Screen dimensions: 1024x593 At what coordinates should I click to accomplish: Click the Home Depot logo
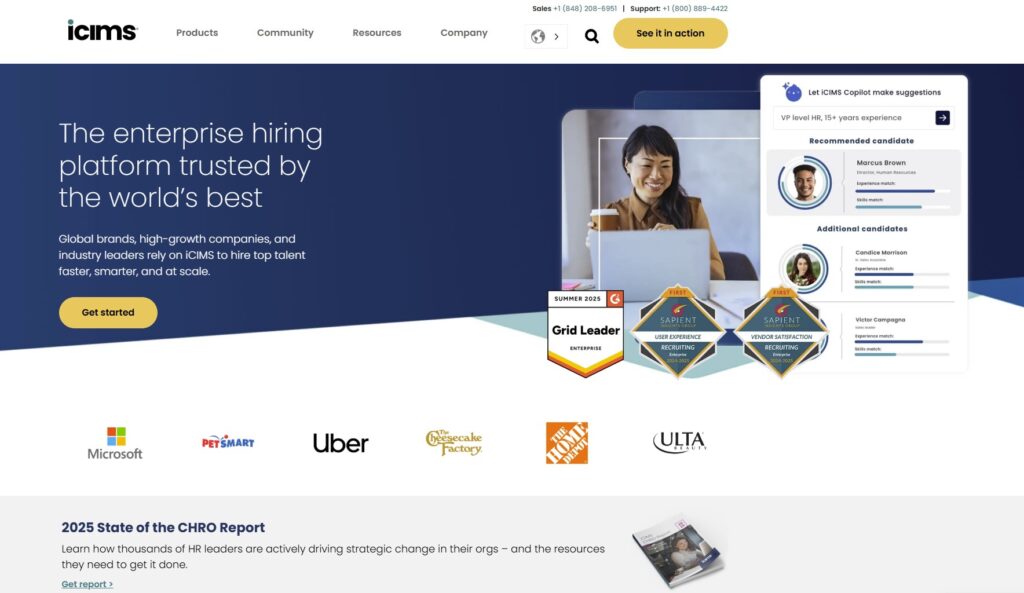567,443
